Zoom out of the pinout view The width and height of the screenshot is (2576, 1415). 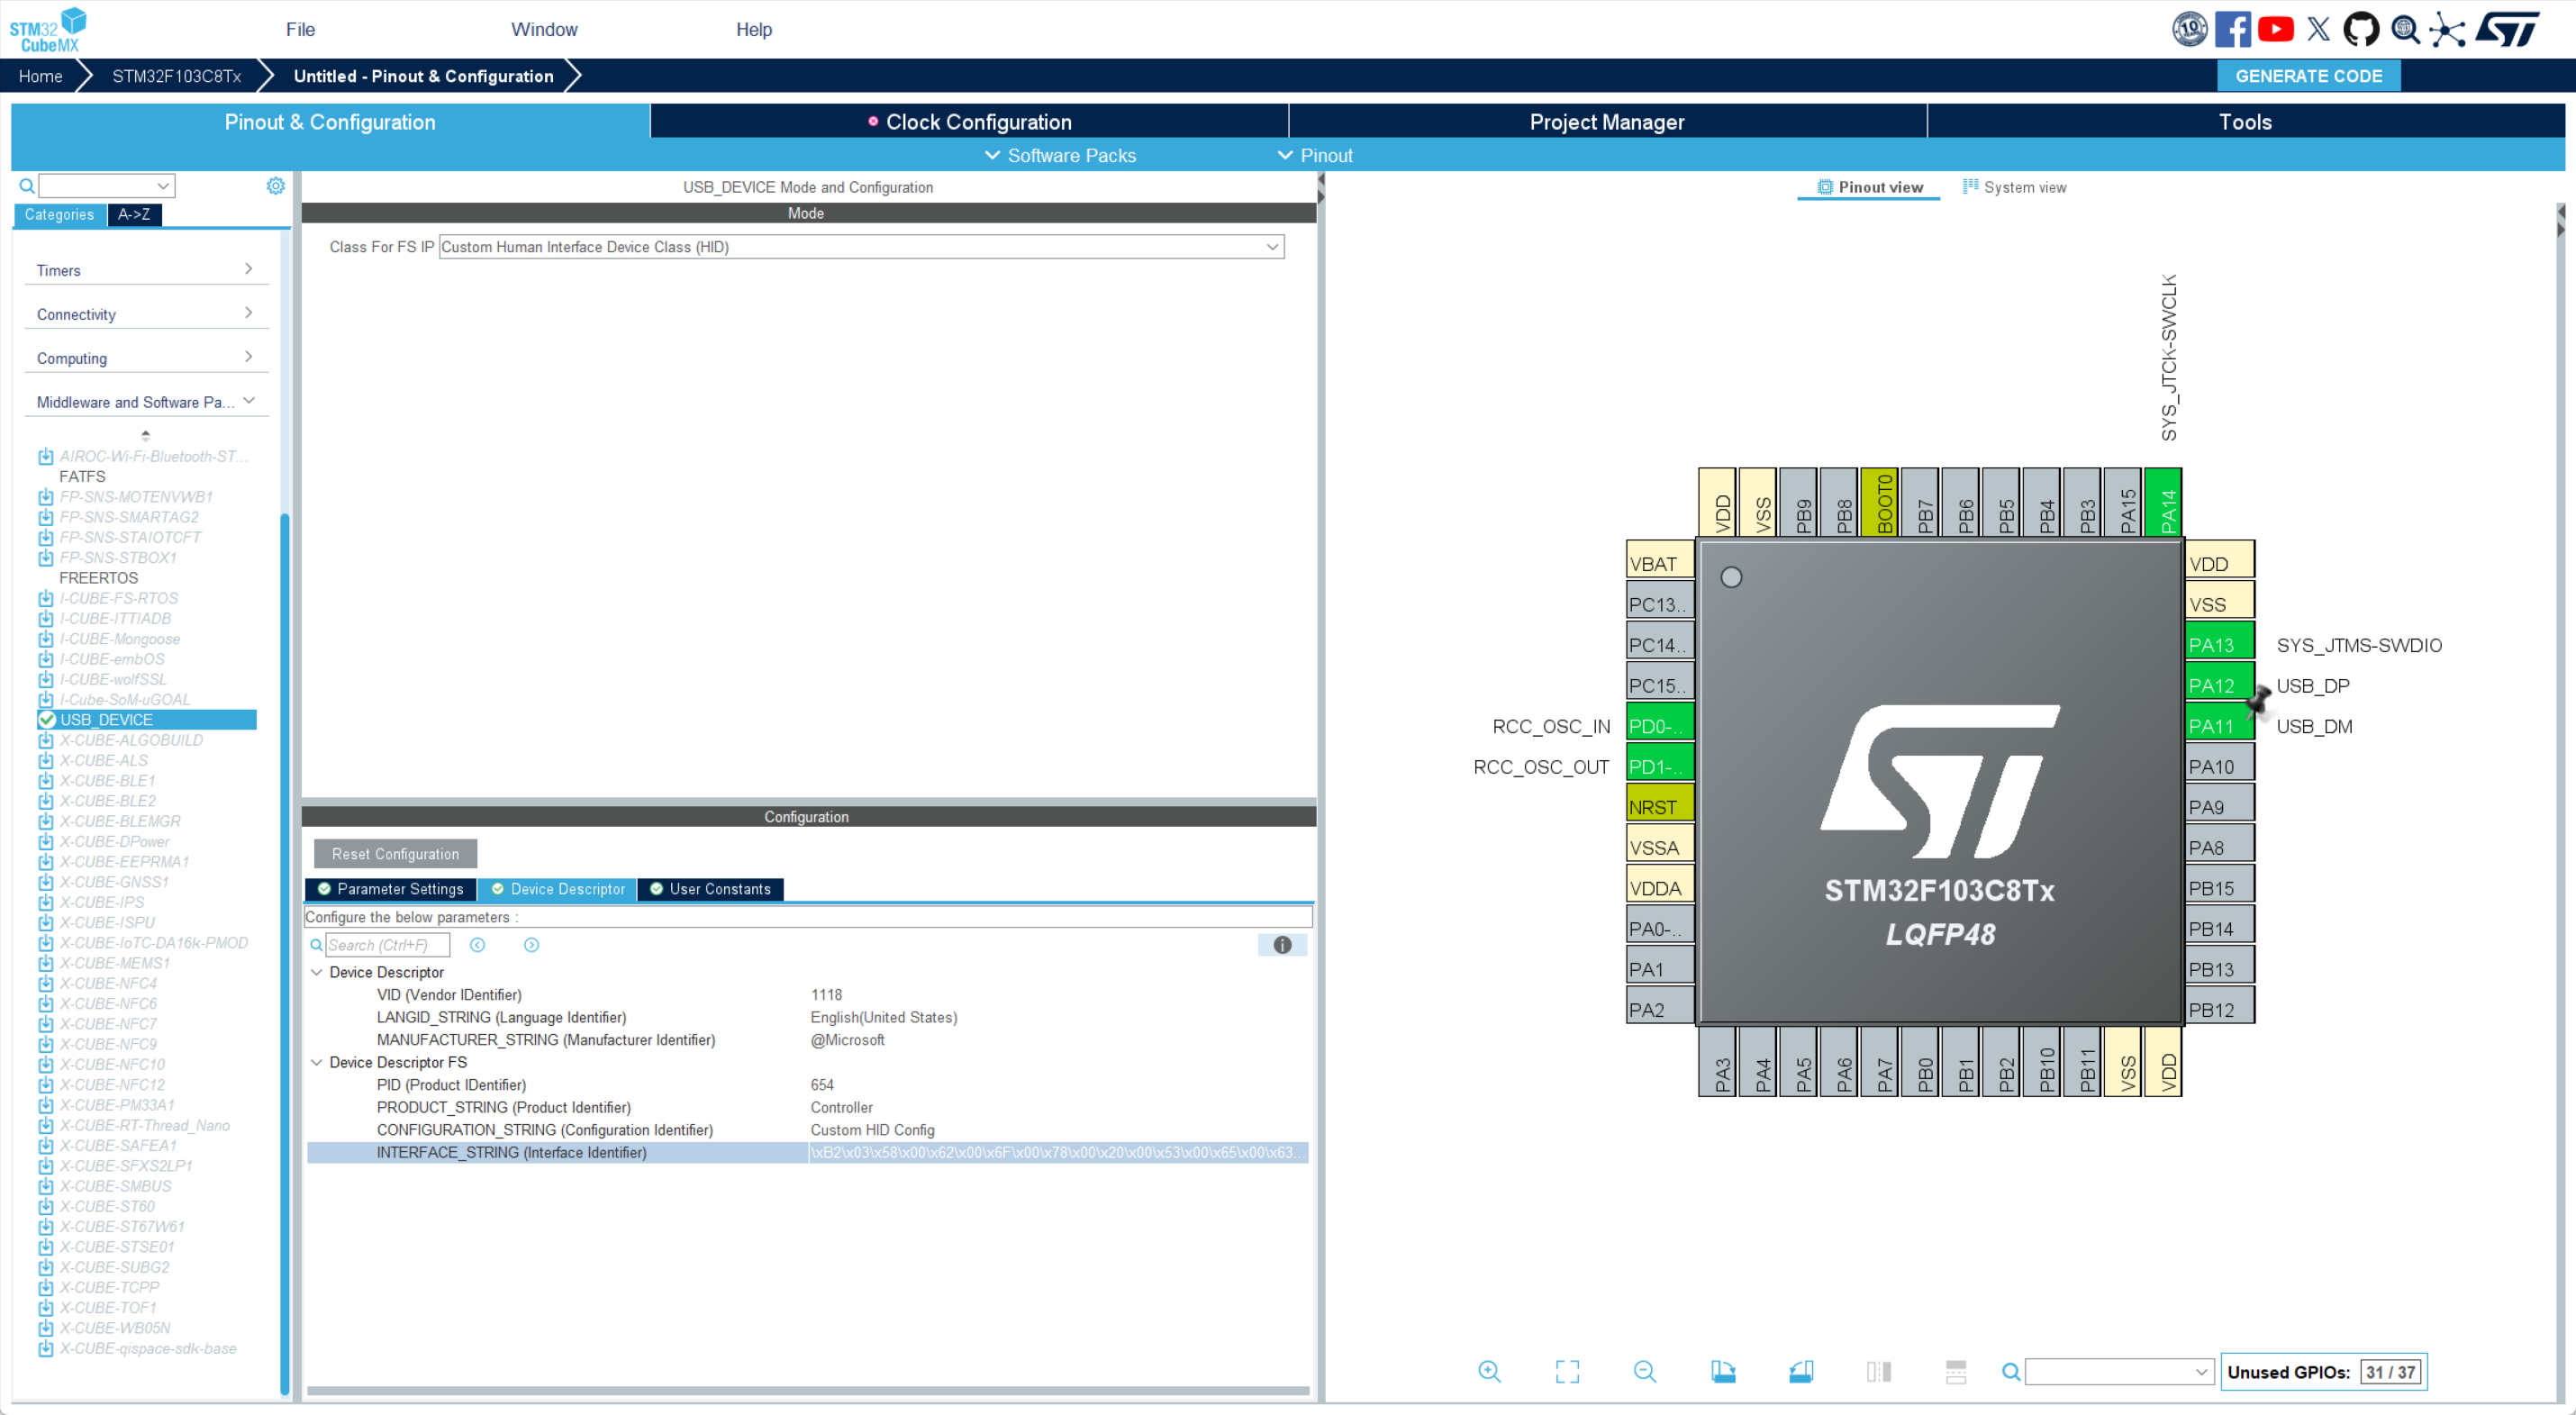click(1644, 1371)
